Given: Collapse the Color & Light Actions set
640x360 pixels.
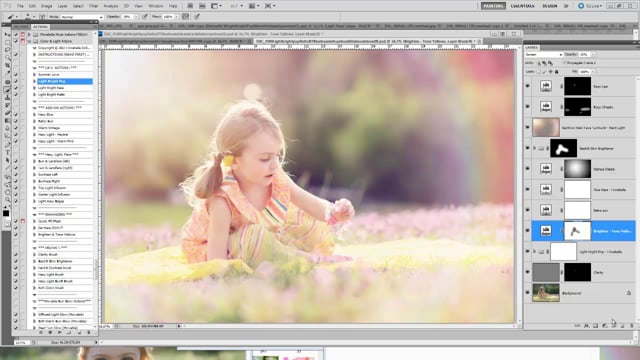Looking at the screenshot, I should [29, 41].
